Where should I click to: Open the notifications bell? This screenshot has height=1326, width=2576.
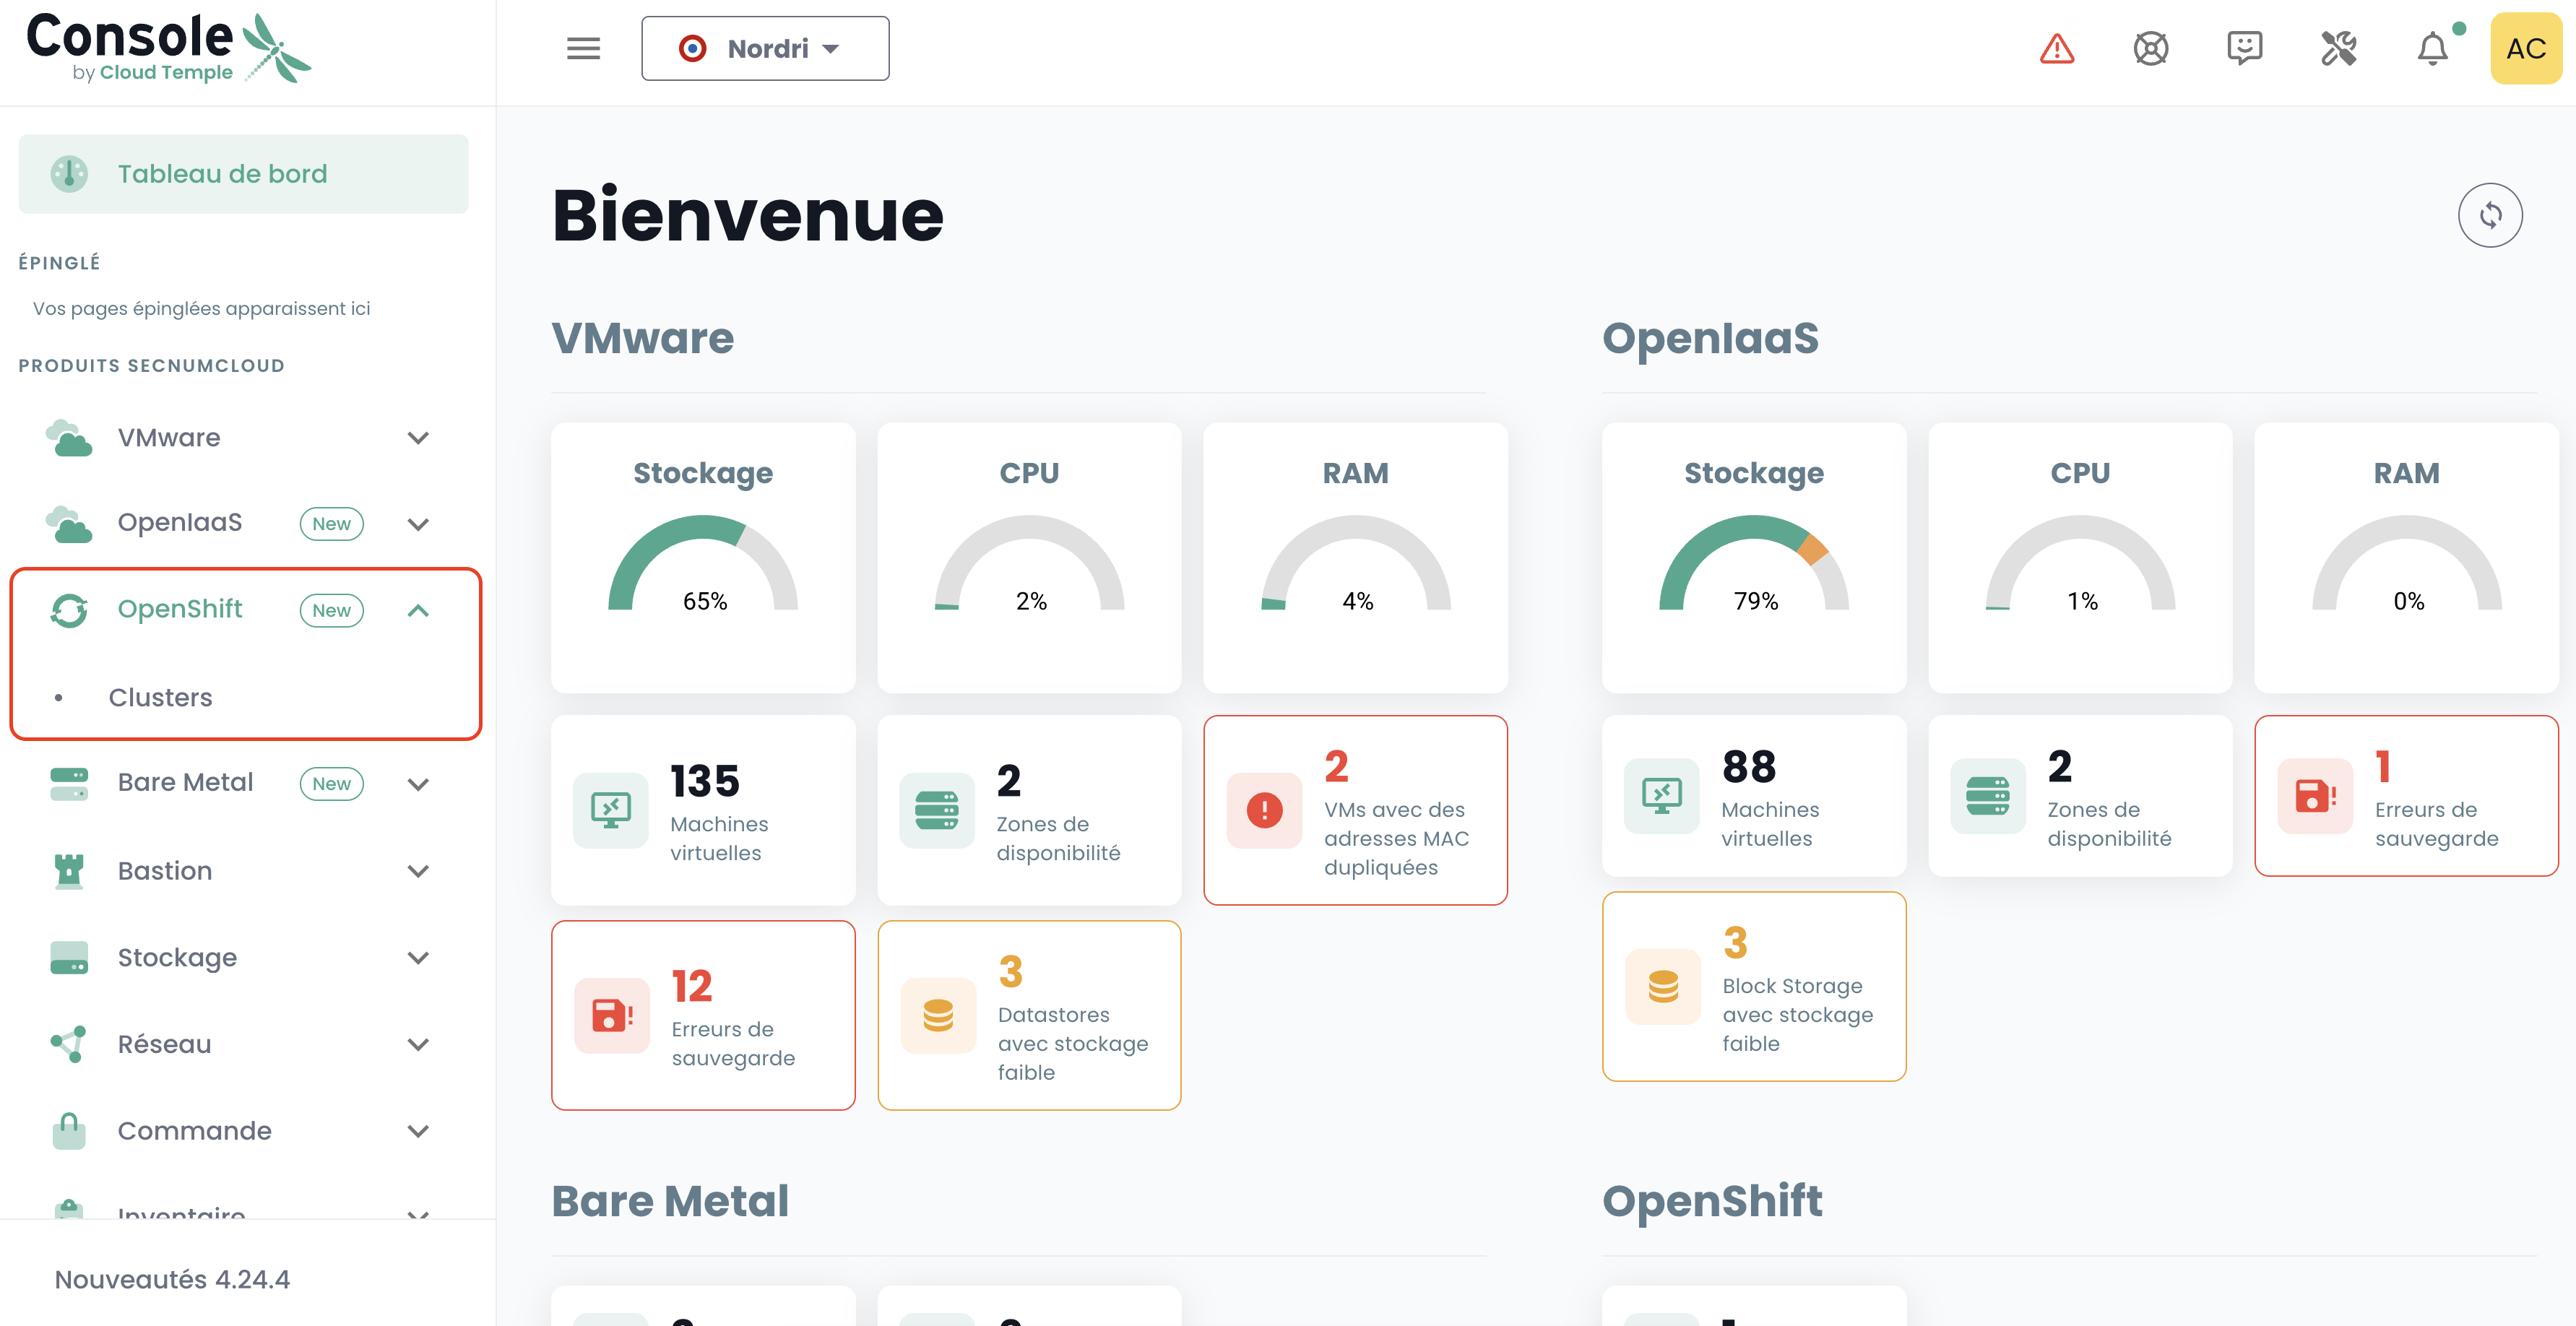2432,48
